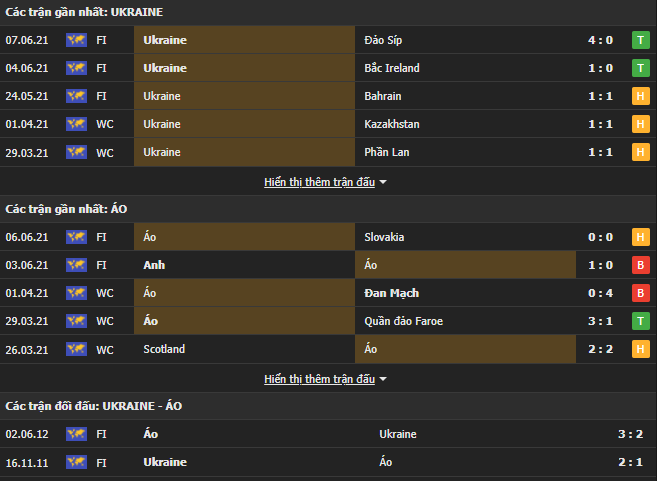Open the Scotland vs Áo 2:2 match

pyautogui.click(x=300, y=349)
